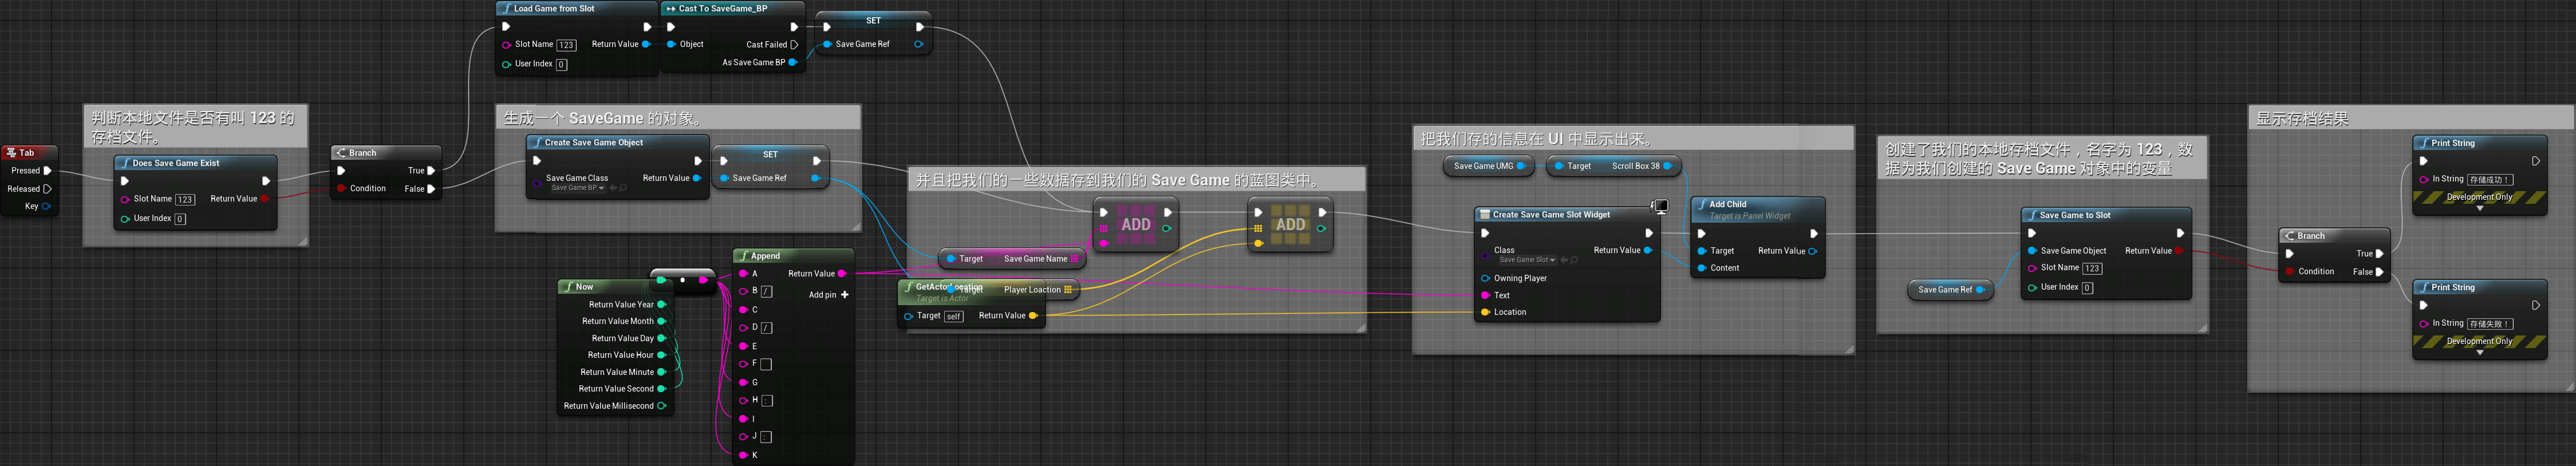Click the Scroll Box 38 output pin
Viewport: 2576px width, 466px height.
[1667, 166]
